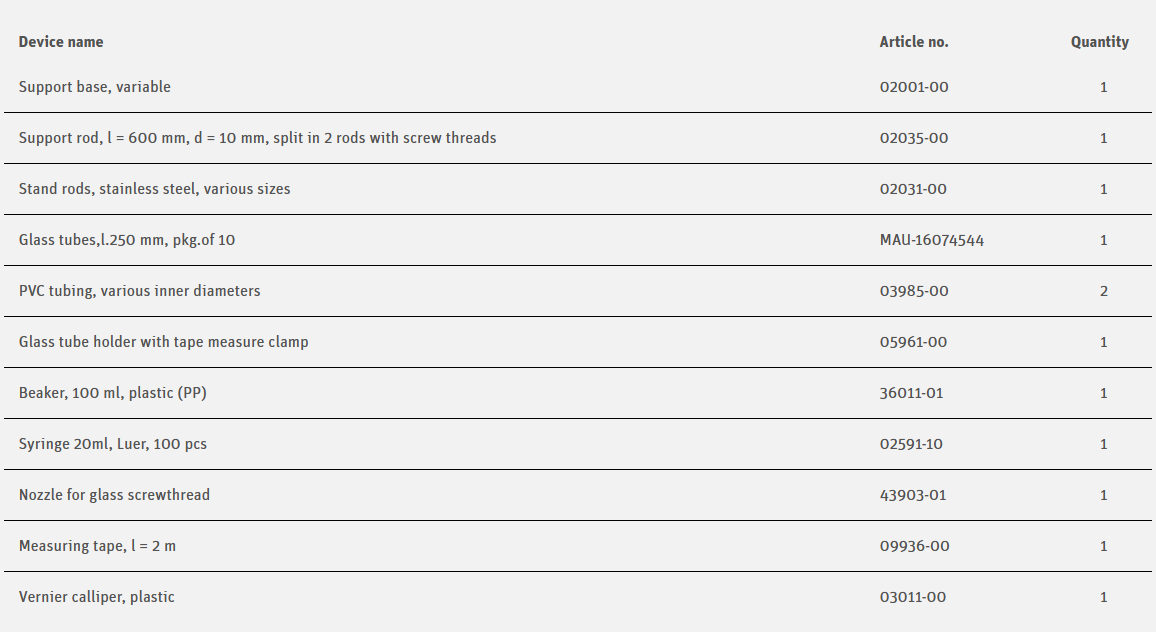
Task: Click the Device name column header
Action: (61, 42)
